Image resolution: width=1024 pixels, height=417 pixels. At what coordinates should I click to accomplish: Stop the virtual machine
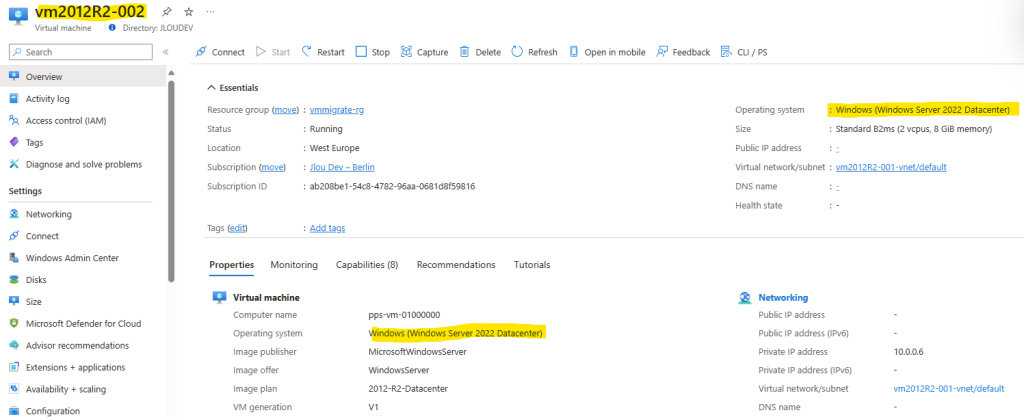(372, 52)
